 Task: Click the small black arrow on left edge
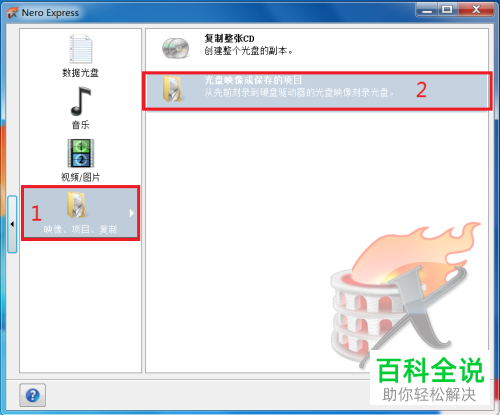click(x=12, y=224)
